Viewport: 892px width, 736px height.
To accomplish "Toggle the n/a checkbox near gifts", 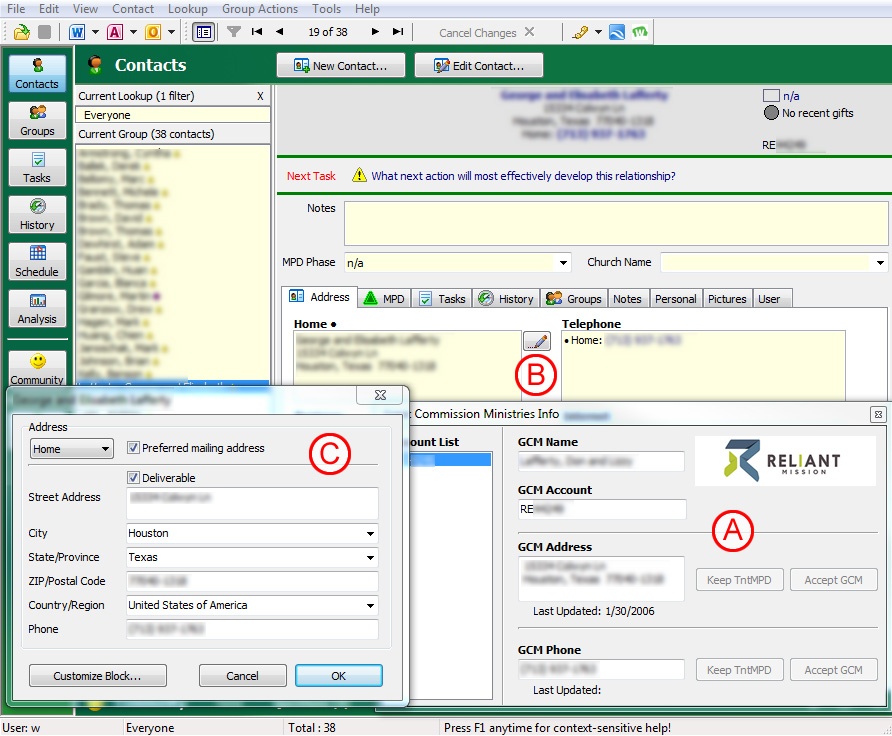I will (771, 96).
